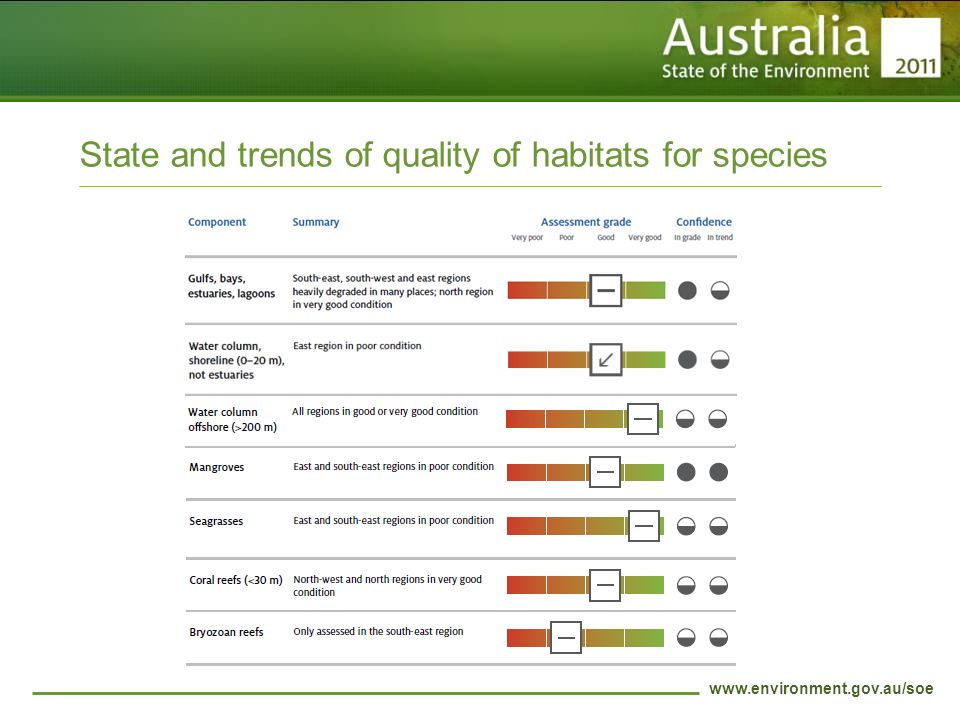Viewport: 960px width, 720px height.
Task: Click the slide title 'State and trends of quality'
Action: coord(453,154)
